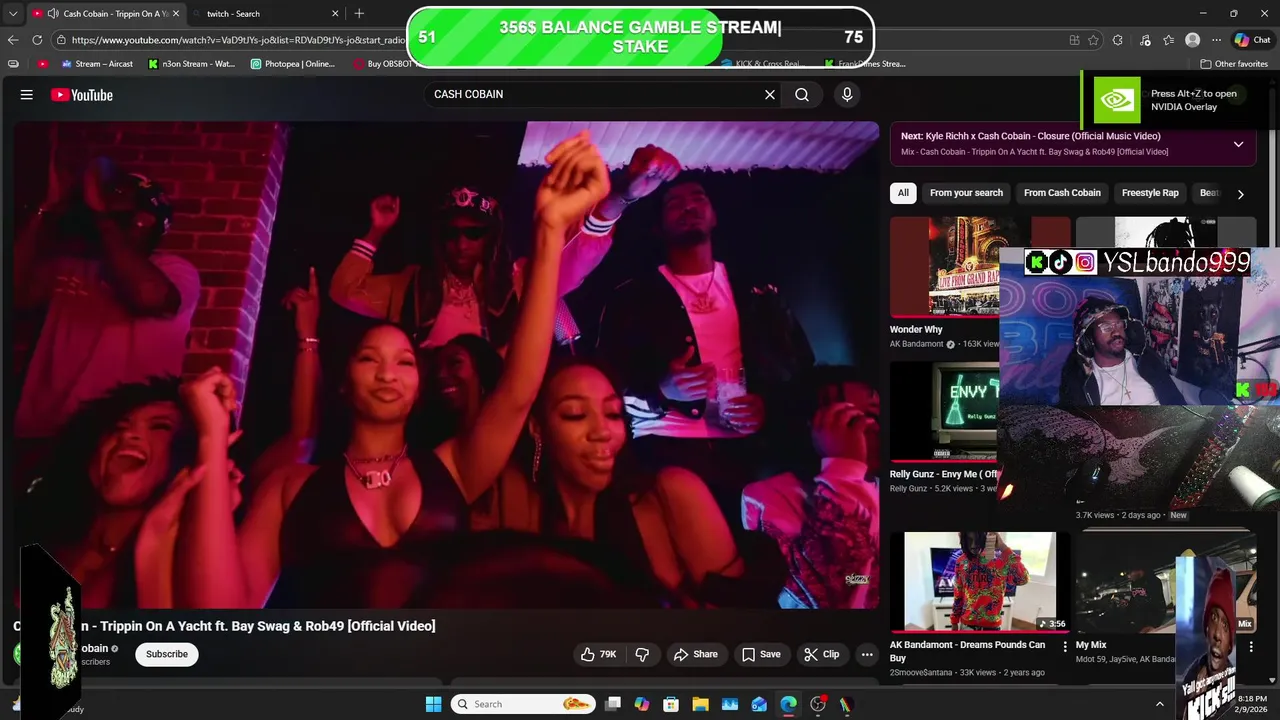Add this page to favorites star
1280x720 pixels.
point(1093,40)
